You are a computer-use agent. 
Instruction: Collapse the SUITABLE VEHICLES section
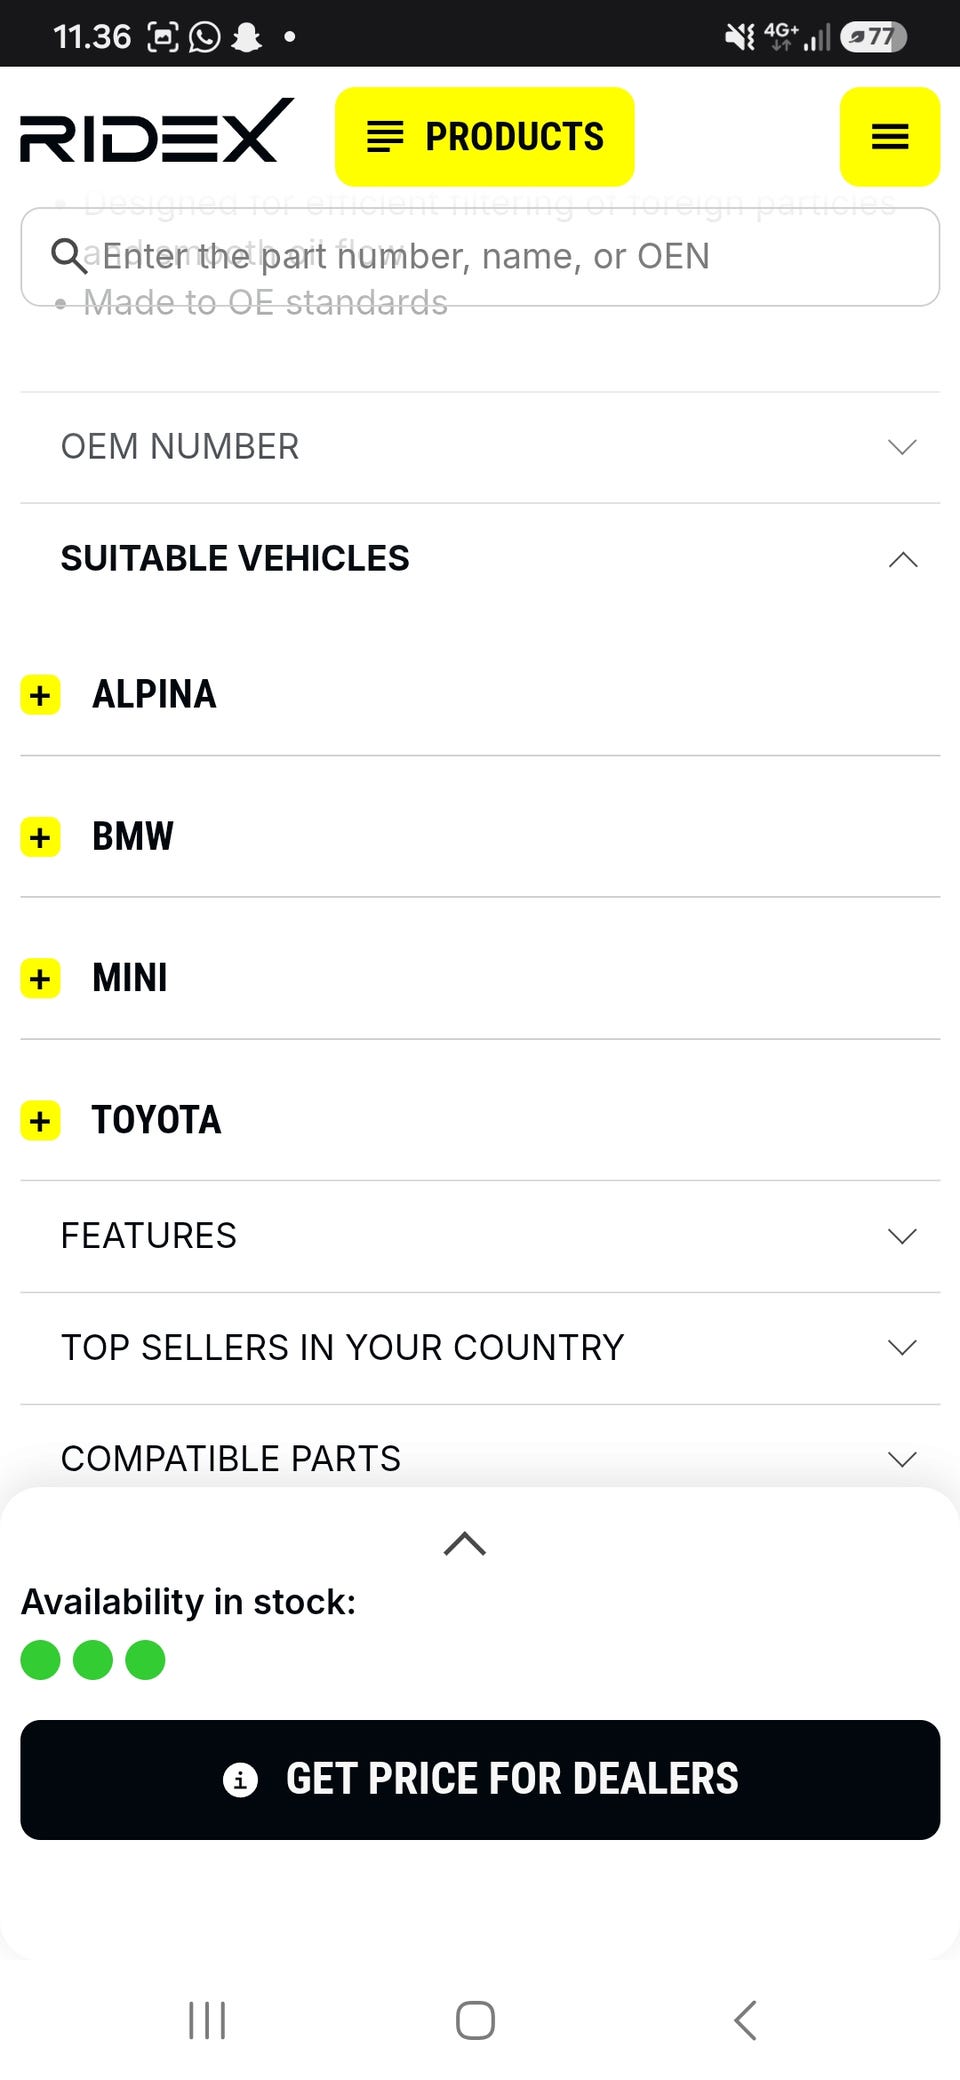[x=480, y=559]
